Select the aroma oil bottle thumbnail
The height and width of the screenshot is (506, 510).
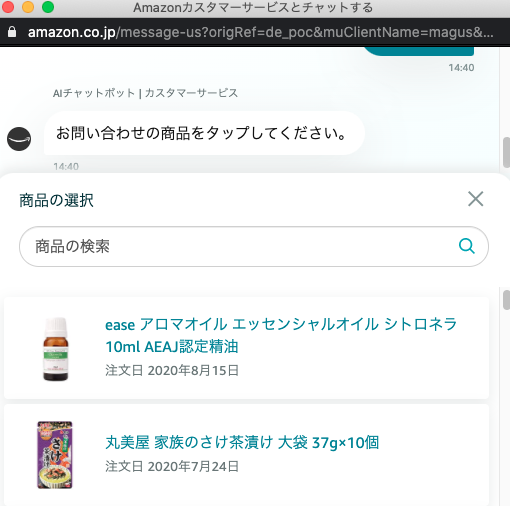point(56,349)
